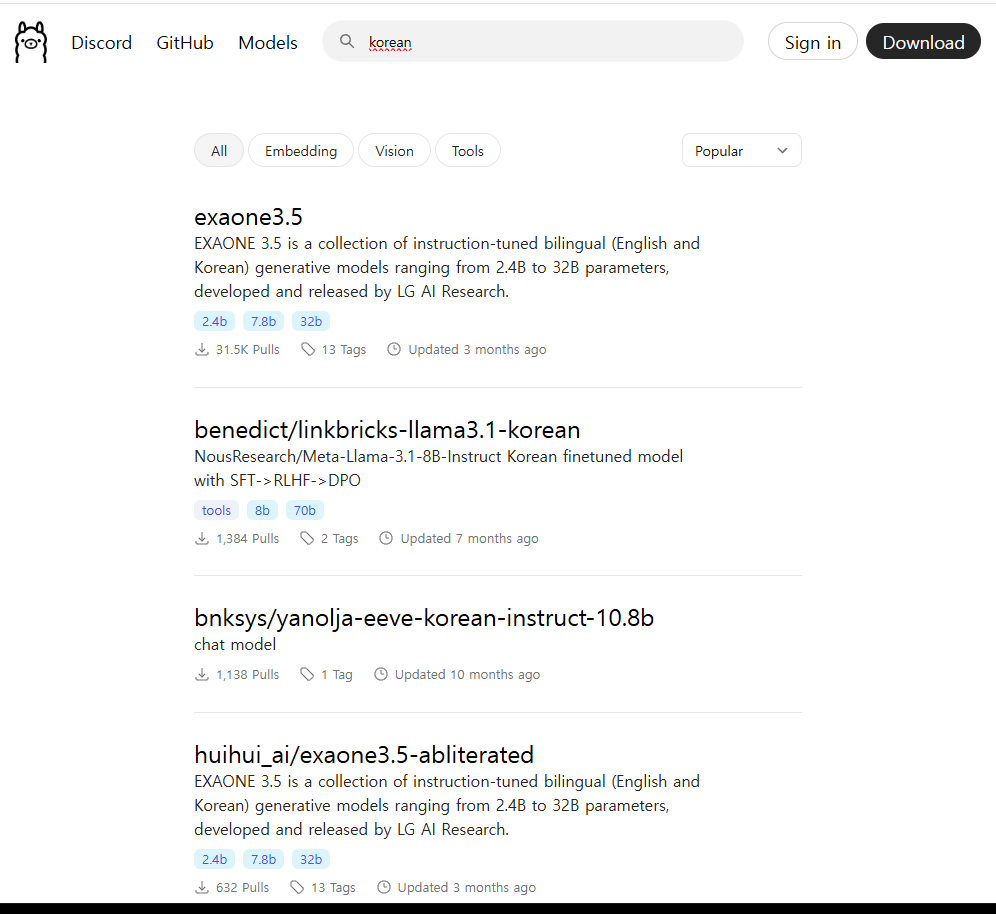The image size is (996, 914).
Task: Filter results by Tools
Action: pos(468,151)
